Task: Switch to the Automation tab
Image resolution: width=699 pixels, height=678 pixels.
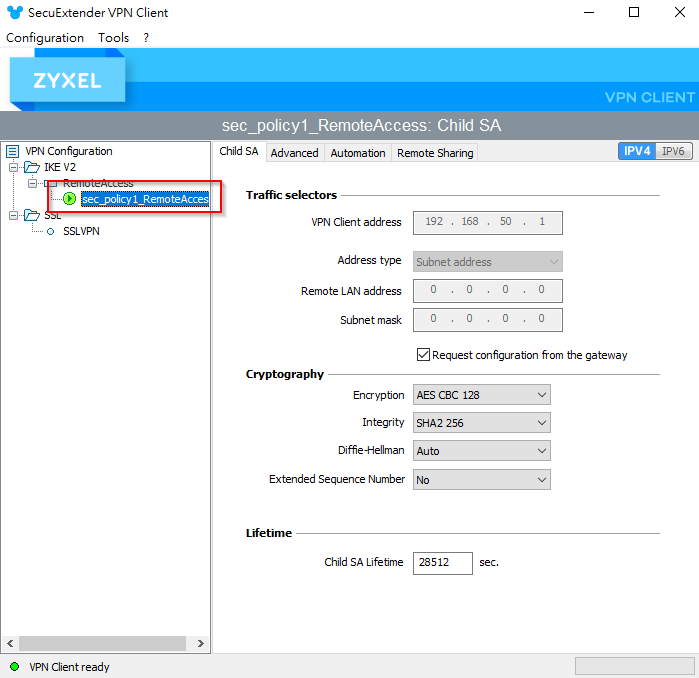Action: 358,153
